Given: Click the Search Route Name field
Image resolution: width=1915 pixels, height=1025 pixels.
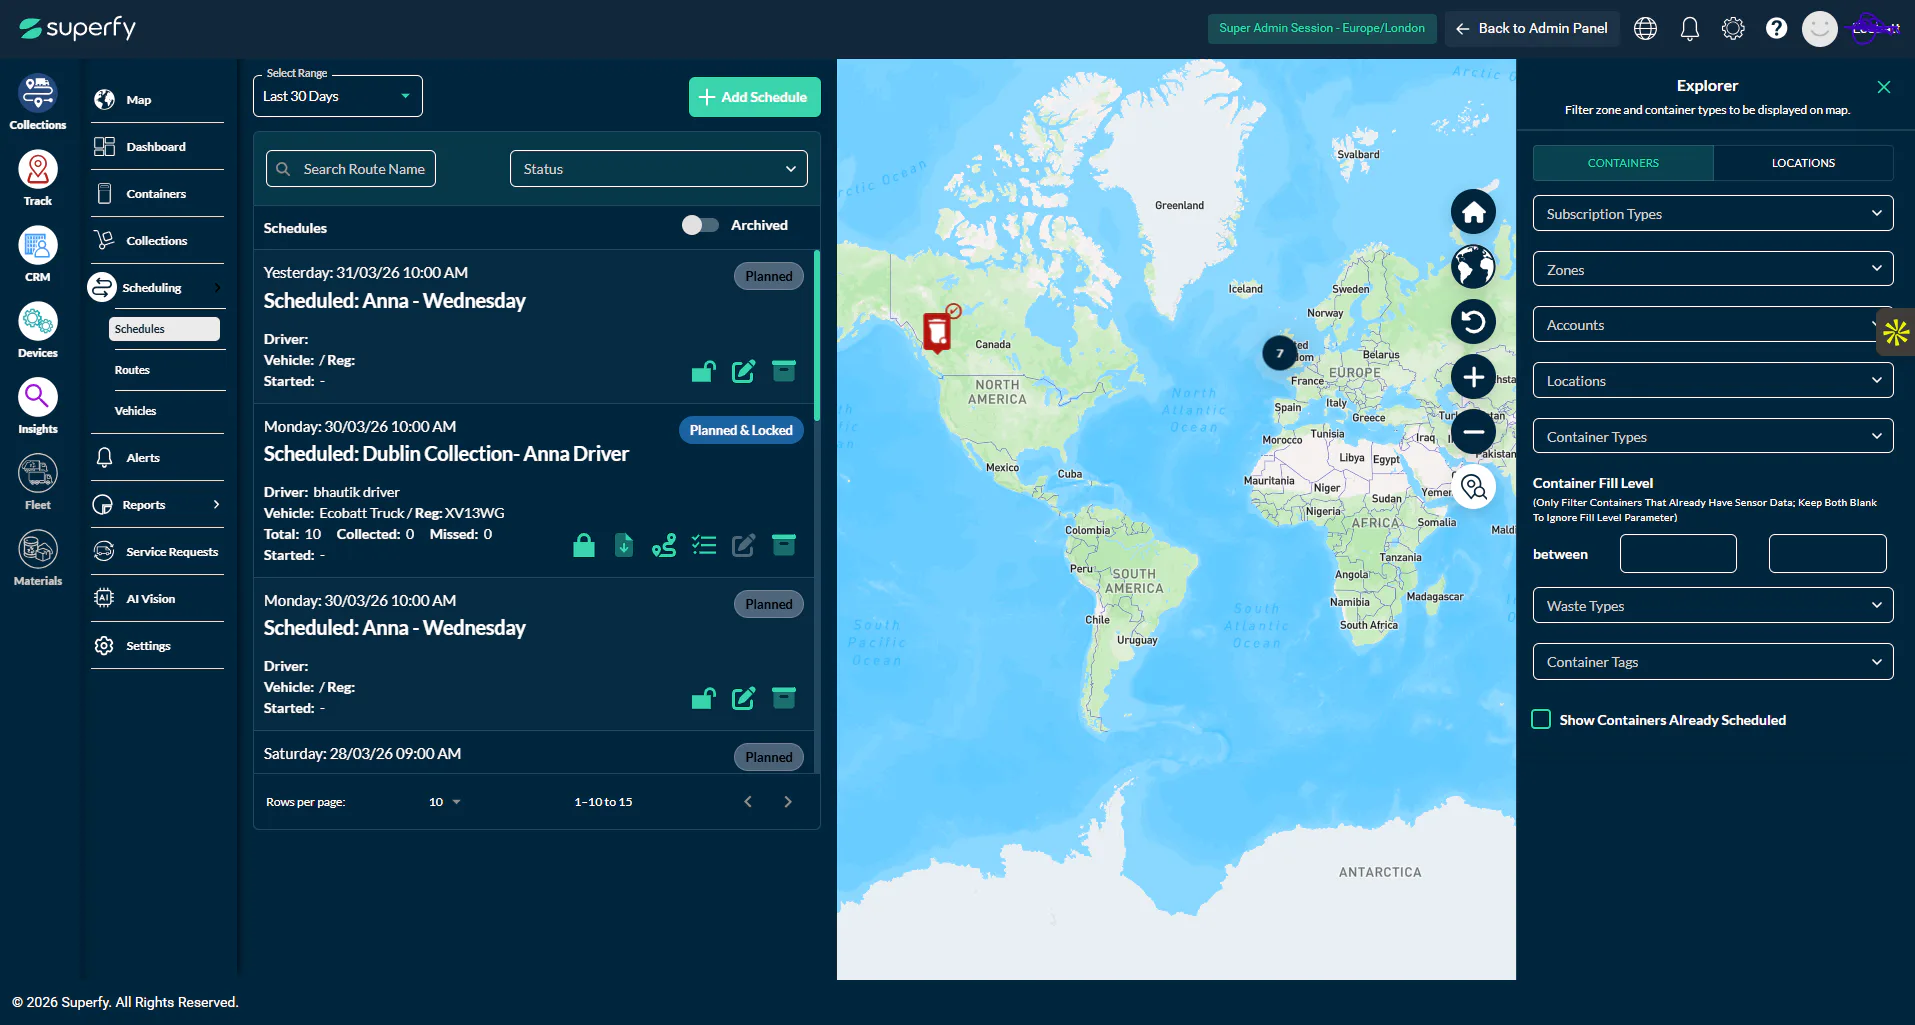Looking at the screenshot, I should point(351,169).
